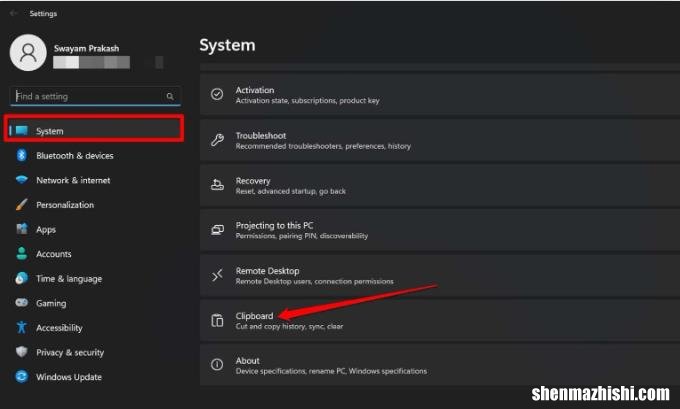The width and height of the screenshot is (680, 409).
Task: Click the Time & language globe icon
Action: (x=21, y=278)
